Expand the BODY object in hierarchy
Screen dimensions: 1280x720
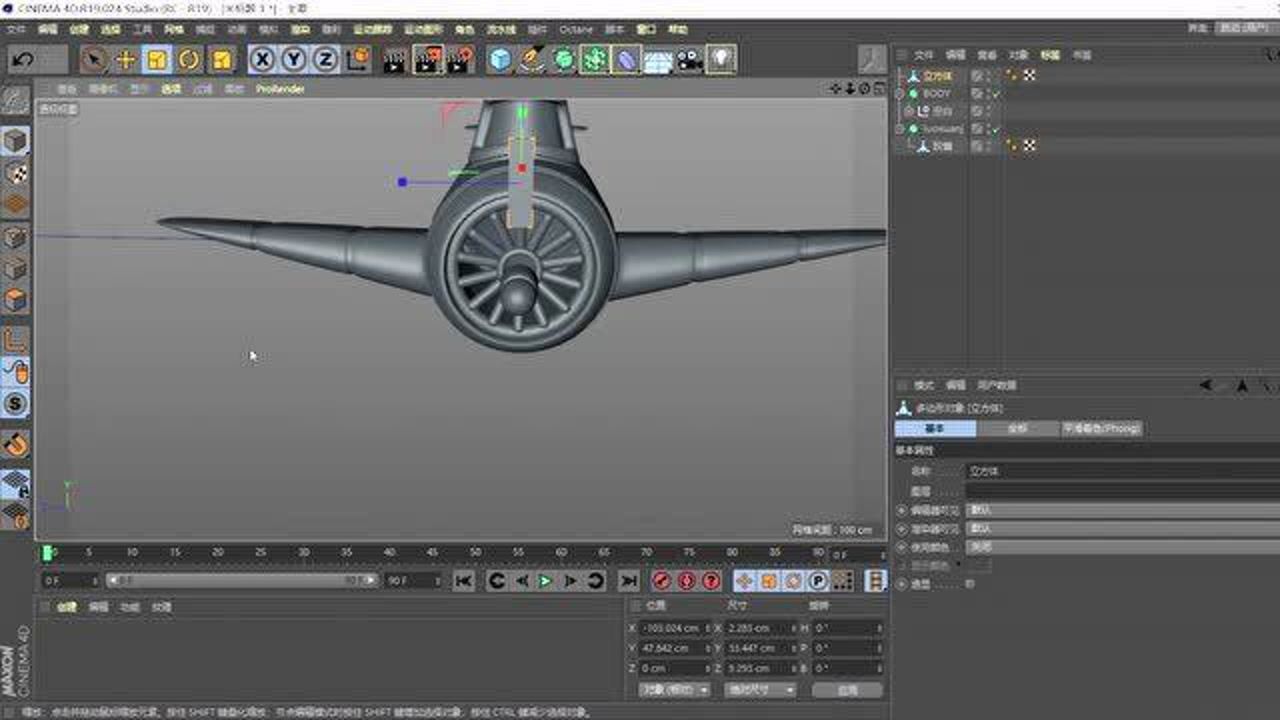(x=900, y=93)
